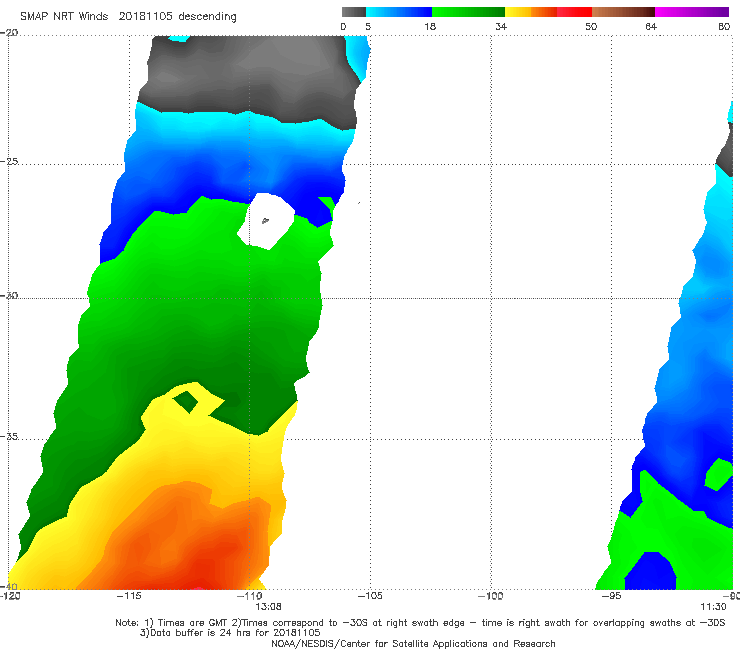The height and width of the screenshot is (650, 740).
Task: Click the yellow segment of the color bar
Action: [518, 12]
